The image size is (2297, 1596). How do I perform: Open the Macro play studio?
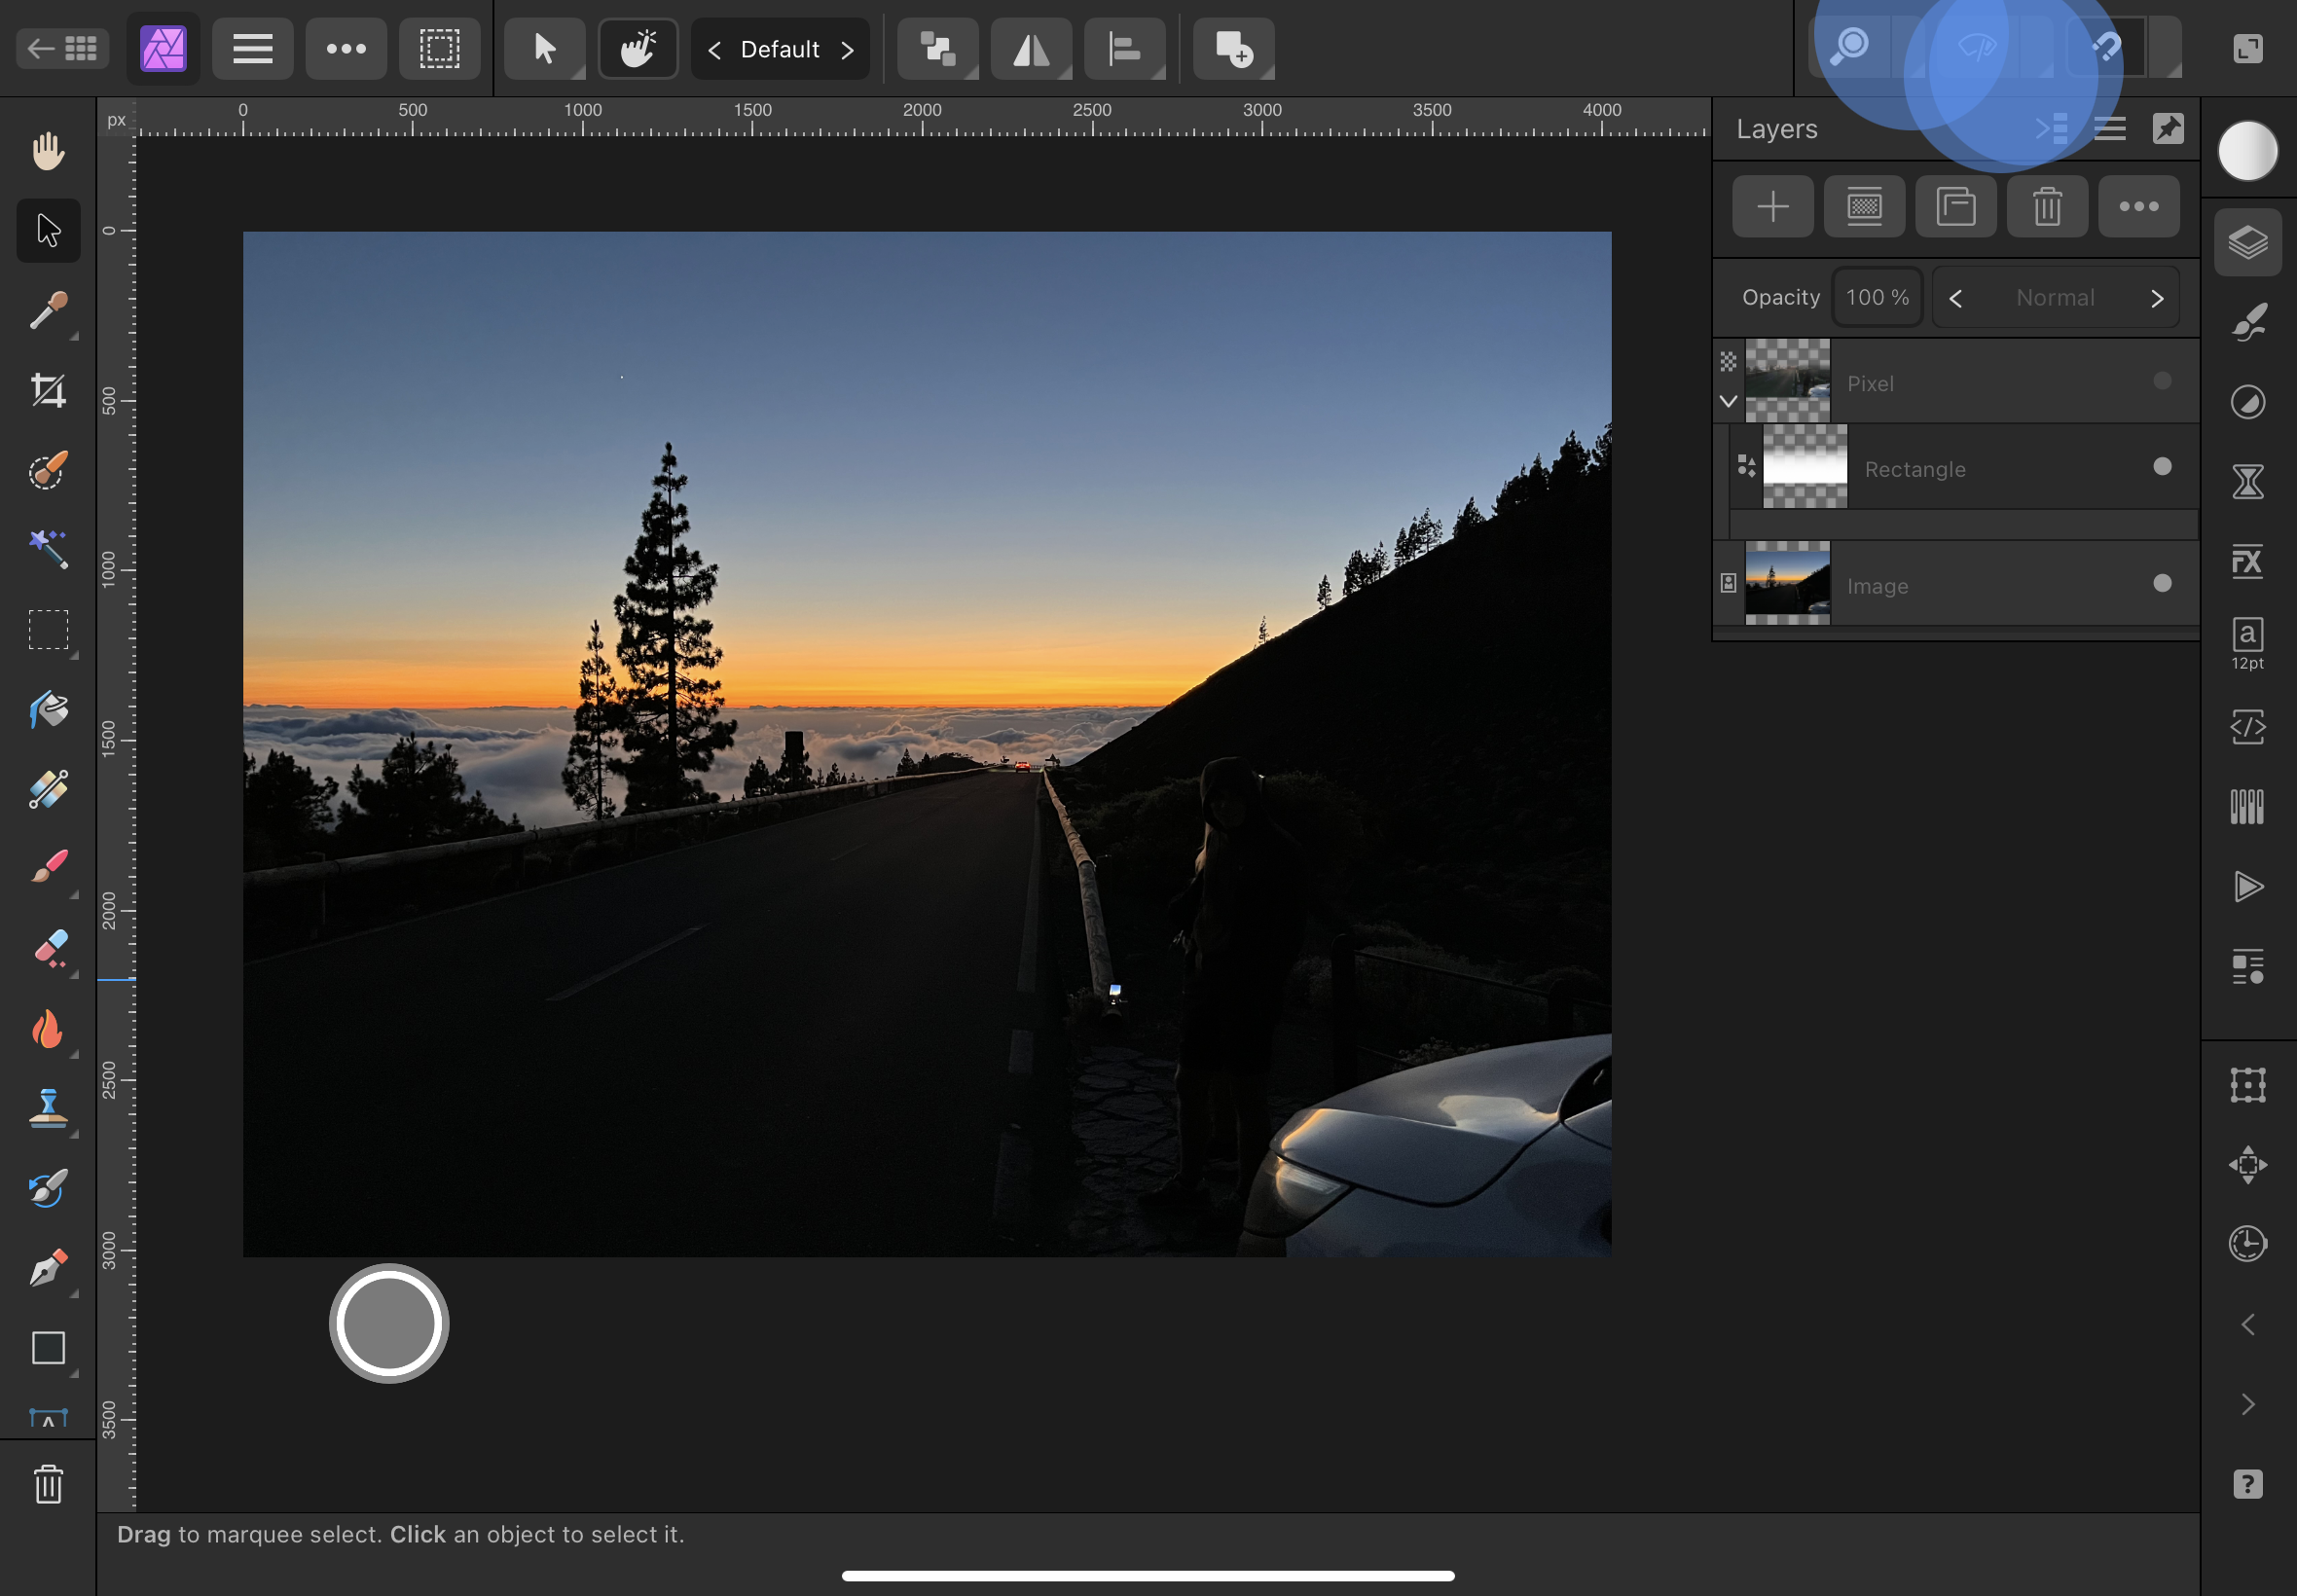click(x=2247, y=886)
